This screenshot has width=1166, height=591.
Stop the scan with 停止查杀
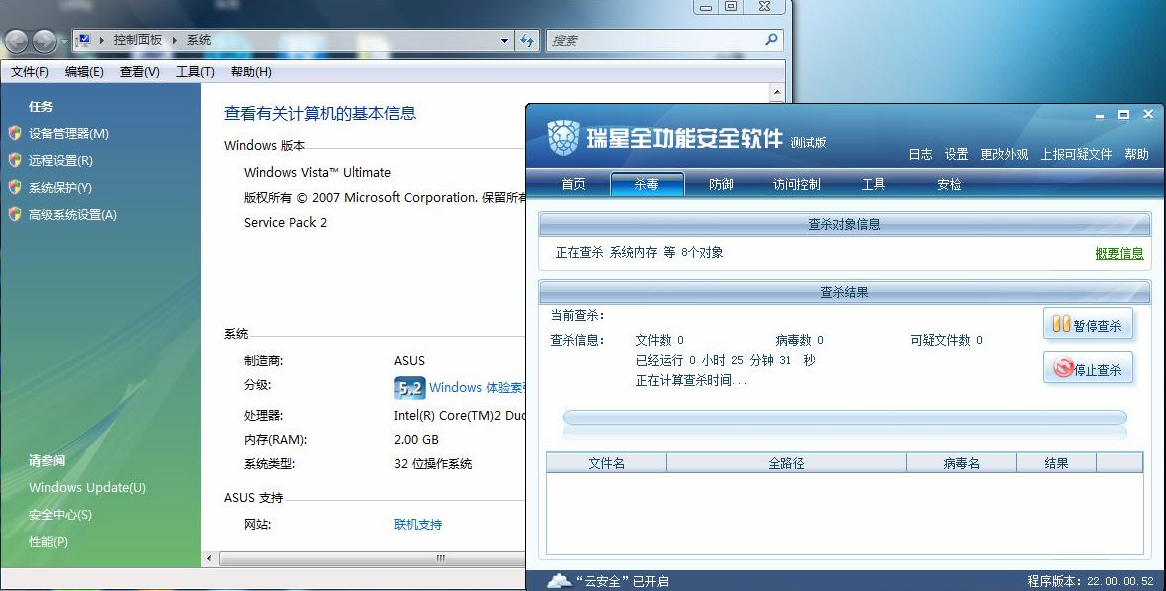tap(1088, 368)
